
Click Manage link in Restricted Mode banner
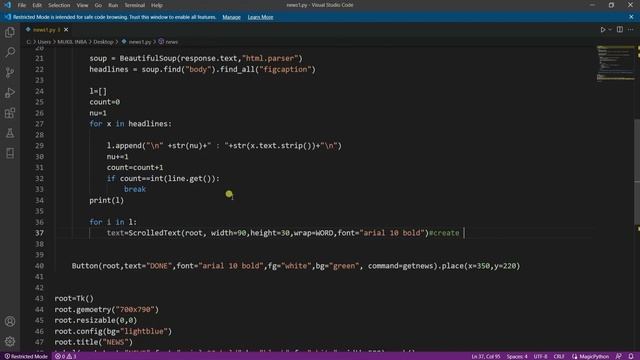click(x=231, y=17)
